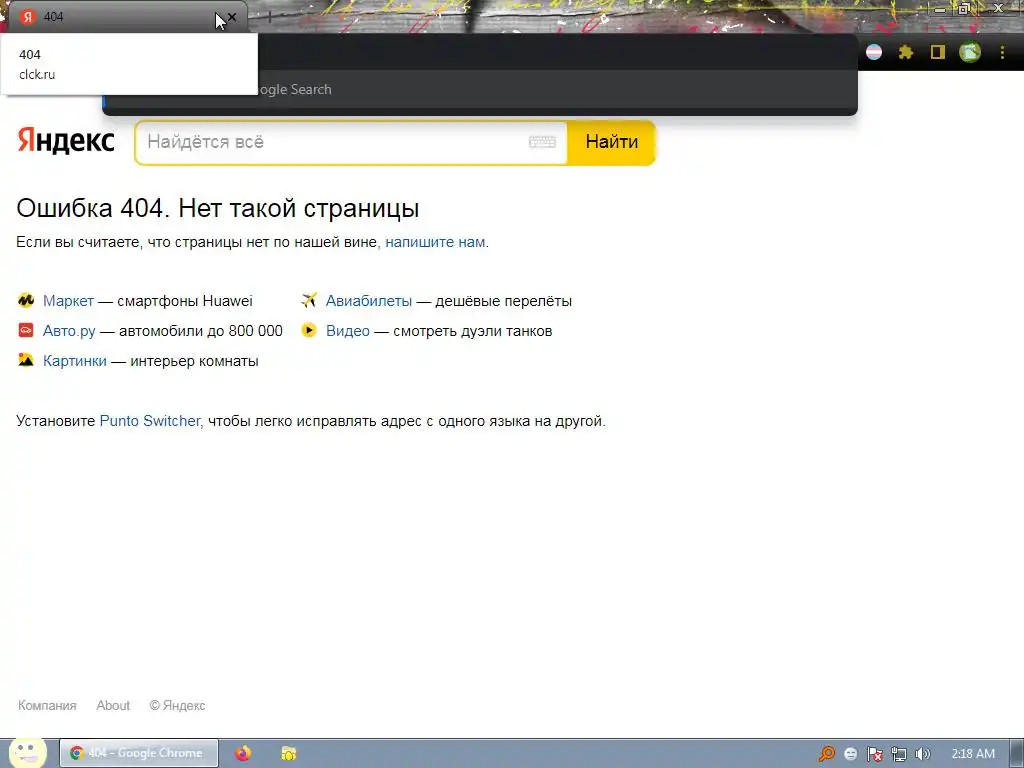This screenshot has width=1024, height=768.
Task: Open the file explorer taskbar icon
Action: coord(289,753)
